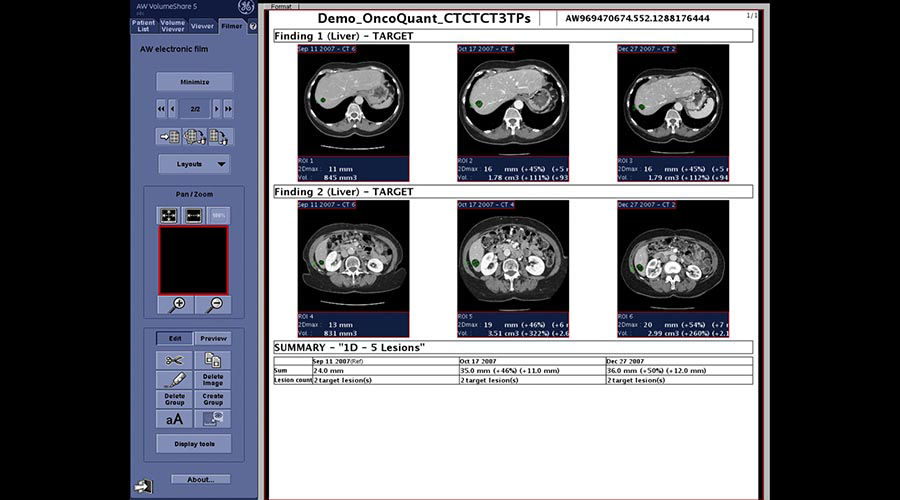Select the scissors cut tool
The image size is (900, 500).
coord(174,360)
